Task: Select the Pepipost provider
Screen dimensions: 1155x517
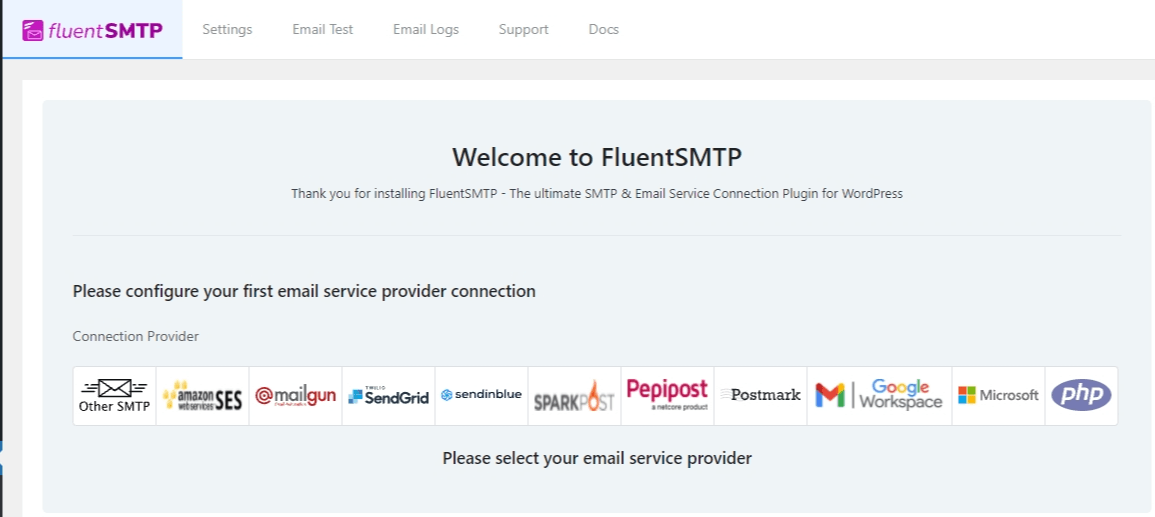Action: click(x=667, y=396)
